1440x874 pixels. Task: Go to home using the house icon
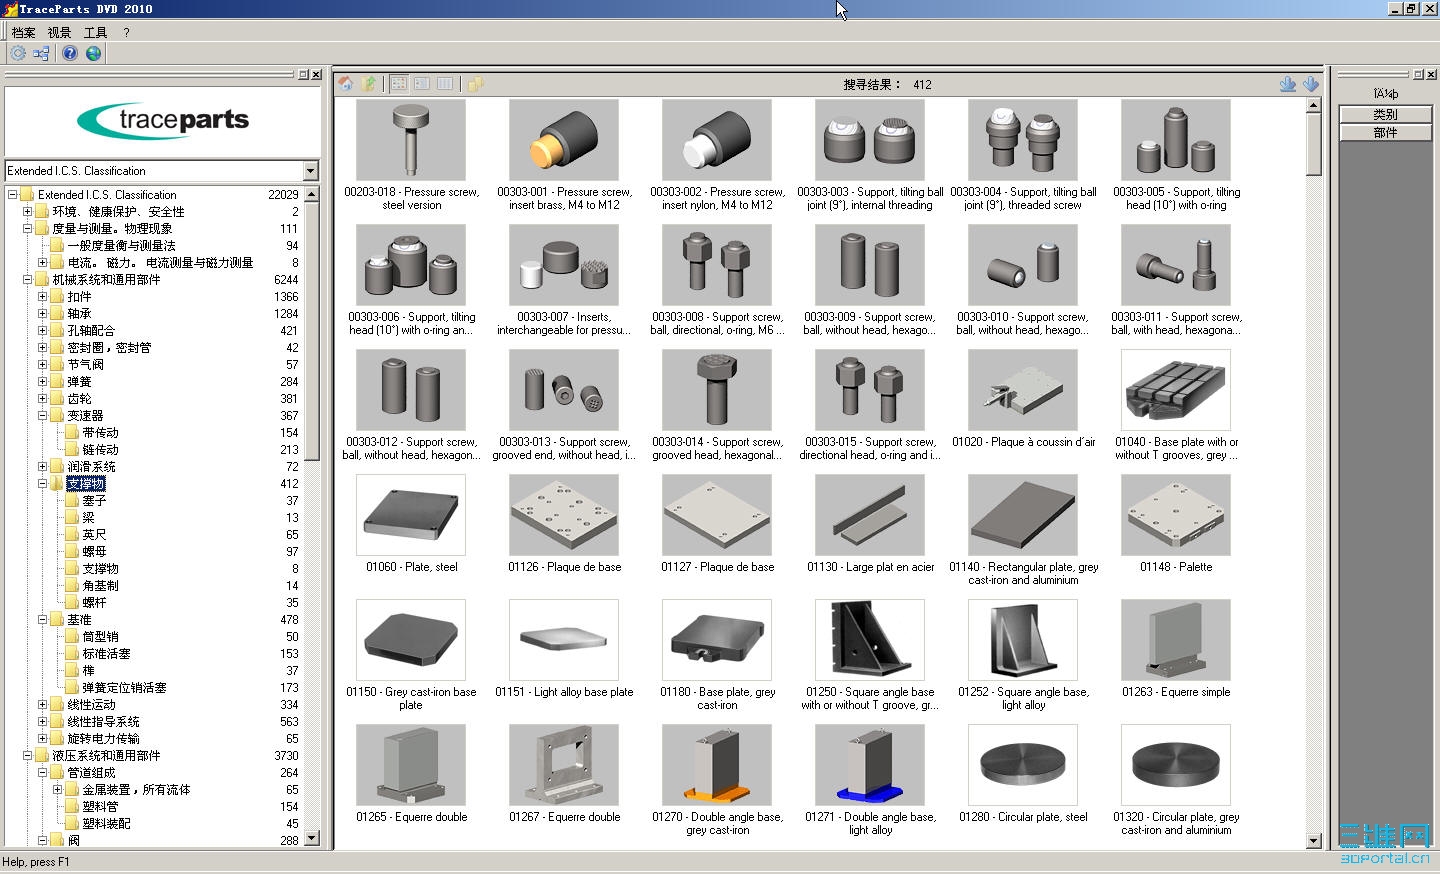346,84
